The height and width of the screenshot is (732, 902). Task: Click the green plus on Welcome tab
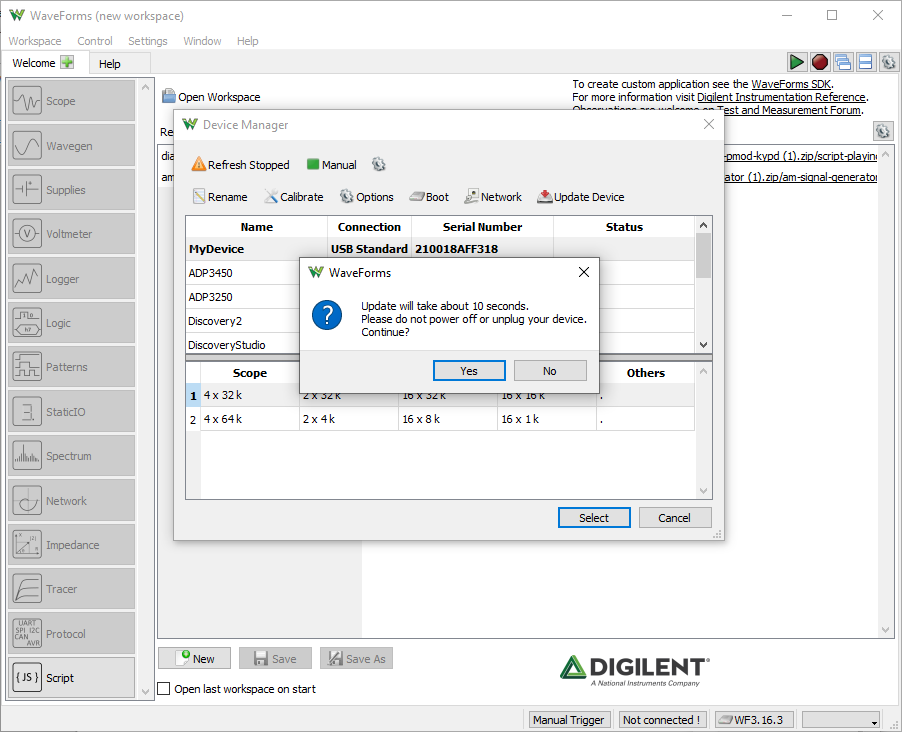coord(67,62)
